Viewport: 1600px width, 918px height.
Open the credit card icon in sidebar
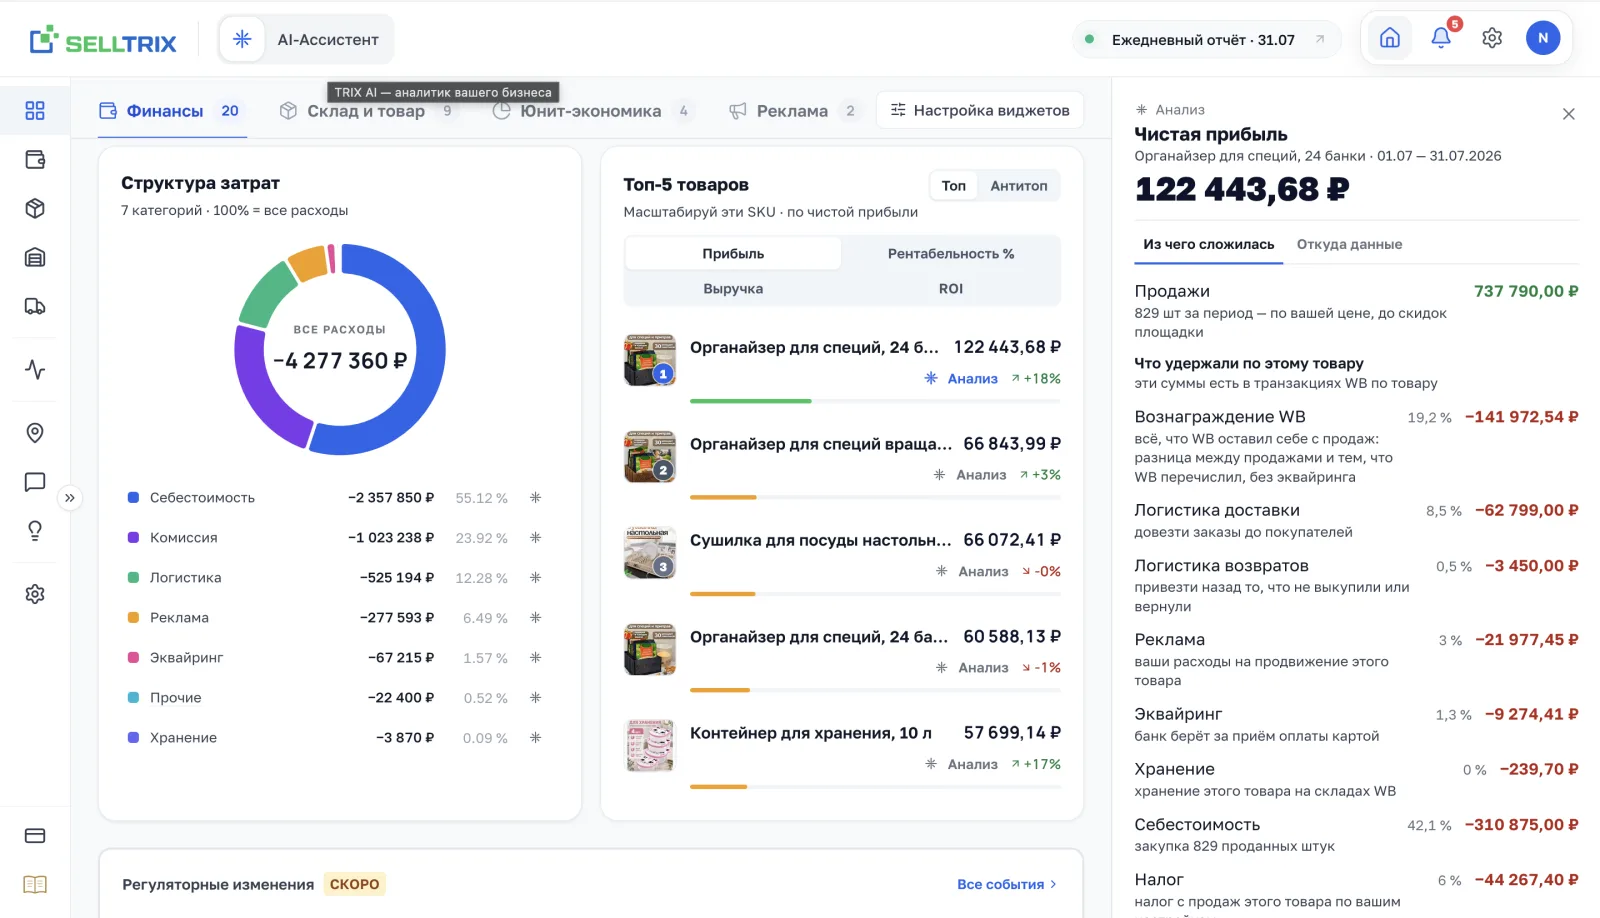[x=35, y=836]
